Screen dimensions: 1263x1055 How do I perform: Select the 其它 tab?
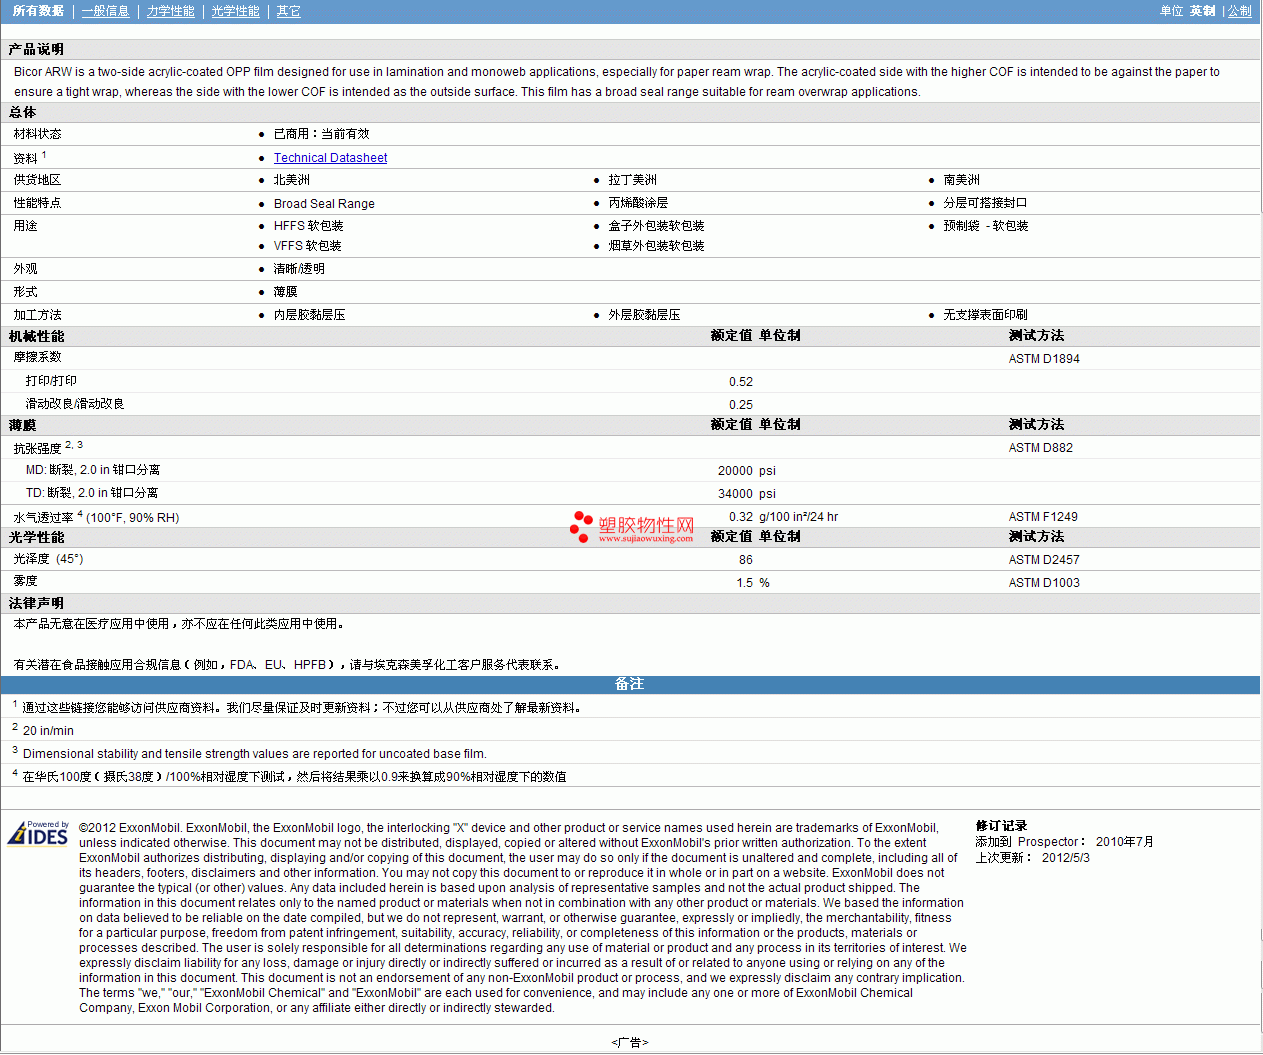click(289, 11)
